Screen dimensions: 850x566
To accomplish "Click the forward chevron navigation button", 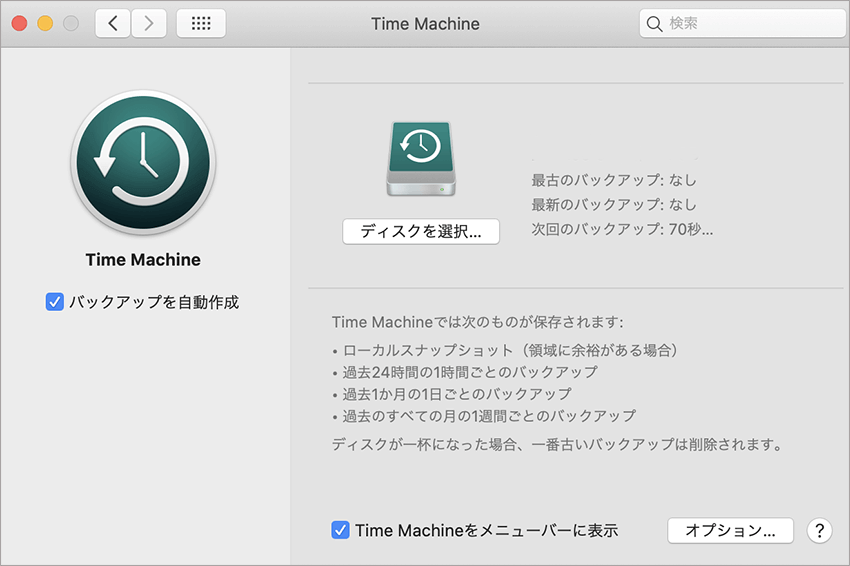I will point(149,23).
